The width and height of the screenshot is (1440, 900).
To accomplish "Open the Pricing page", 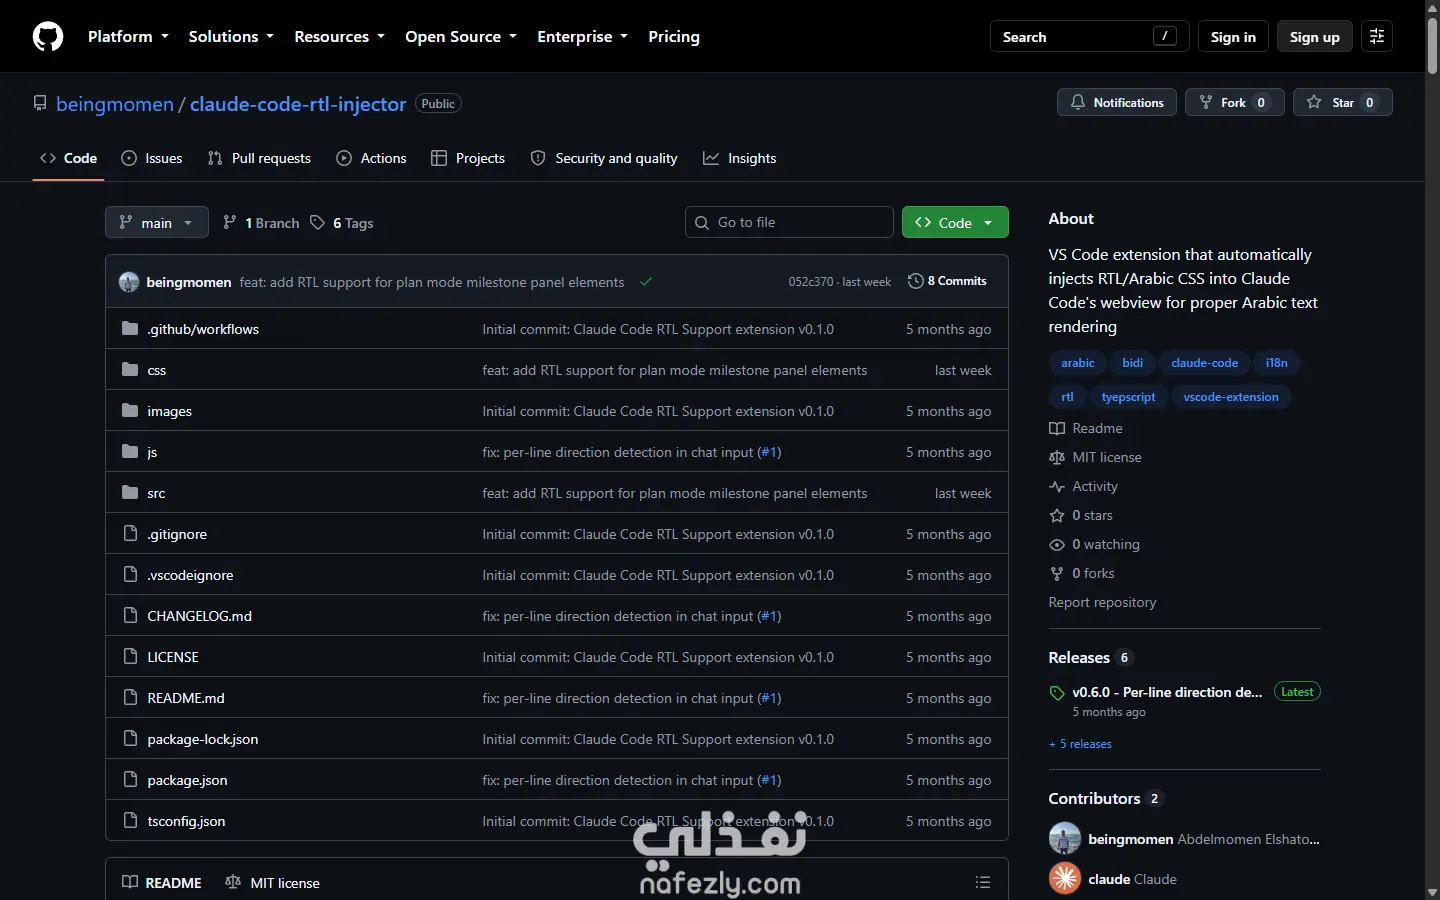I will point(674,37).
